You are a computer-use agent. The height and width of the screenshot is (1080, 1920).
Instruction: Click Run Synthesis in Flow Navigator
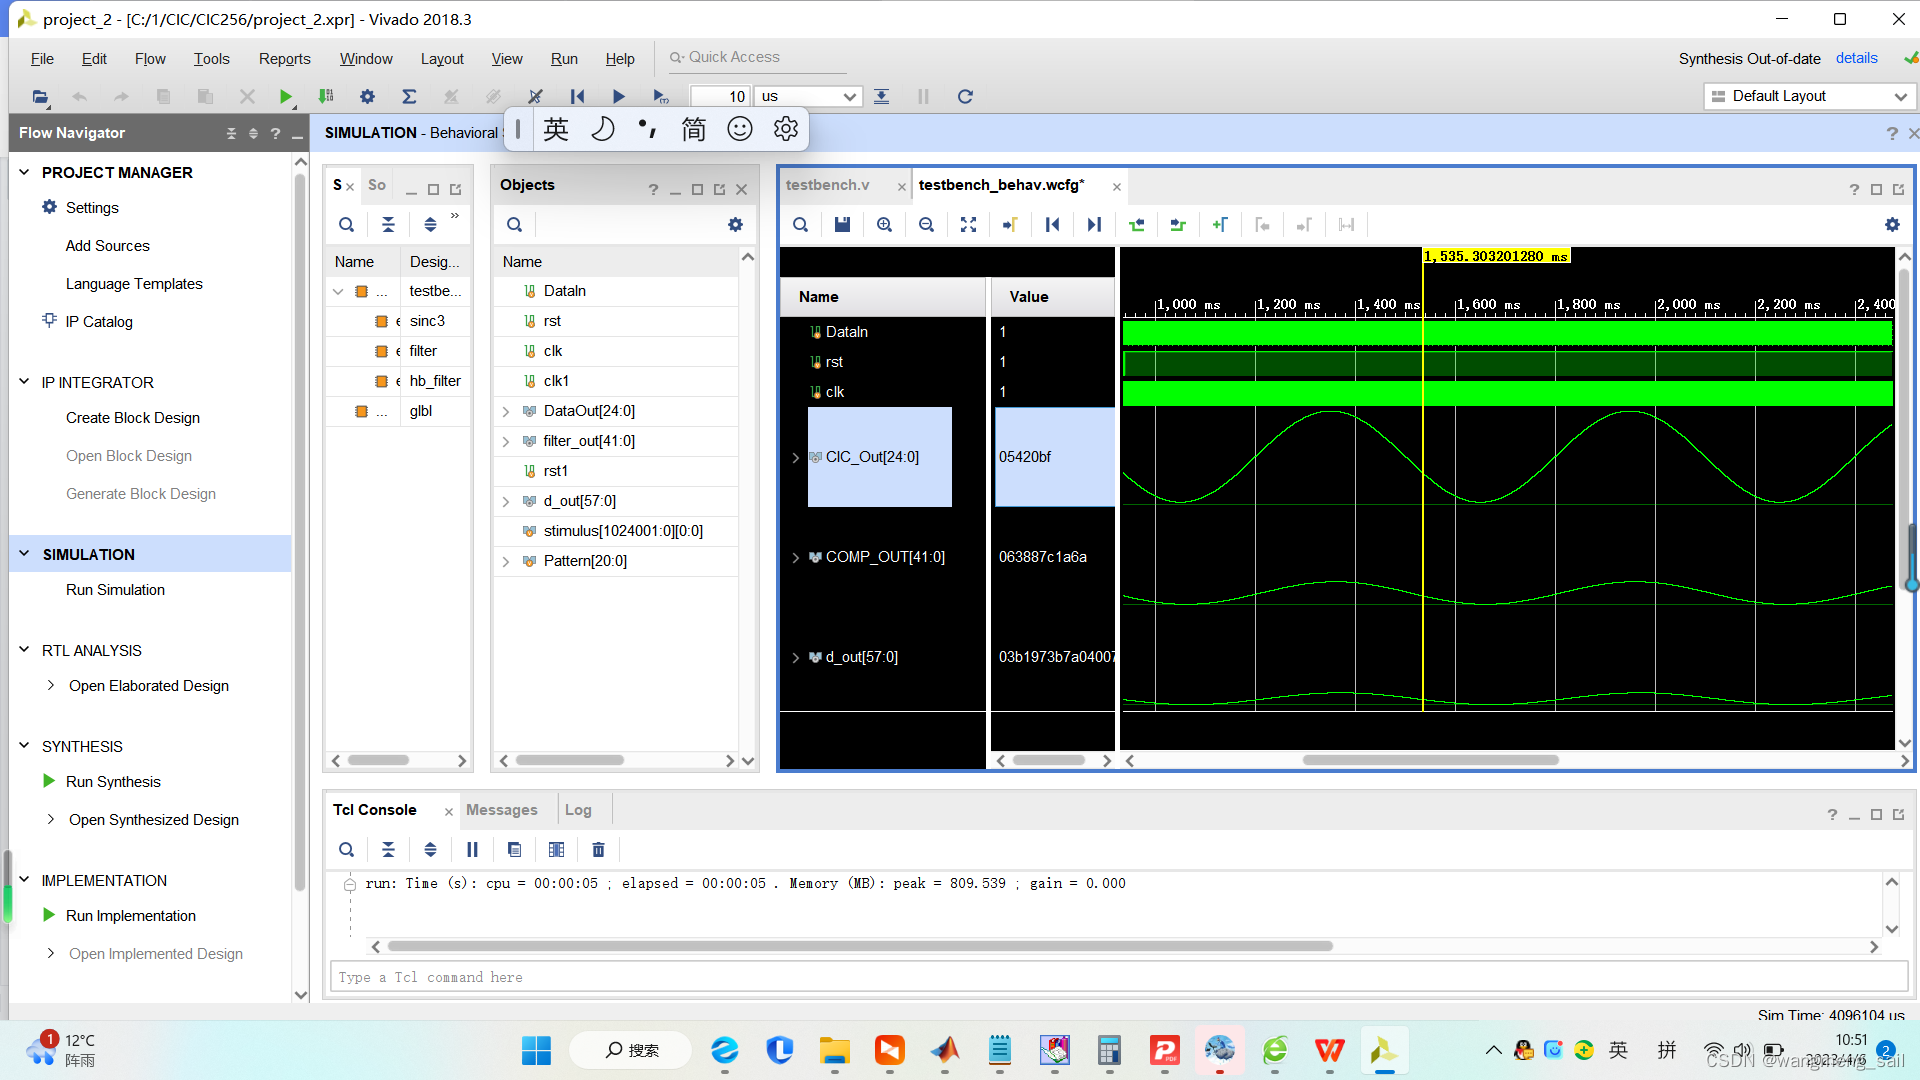pyautogui.click(x=113, y=782)
